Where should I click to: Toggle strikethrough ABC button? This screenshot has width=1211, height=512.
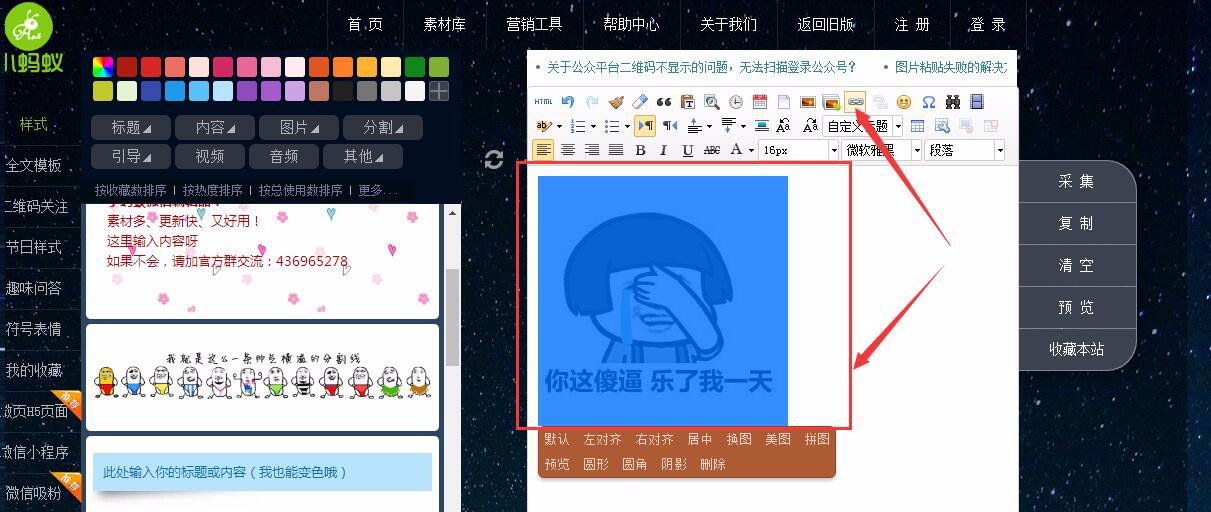(x=712, y=150)
